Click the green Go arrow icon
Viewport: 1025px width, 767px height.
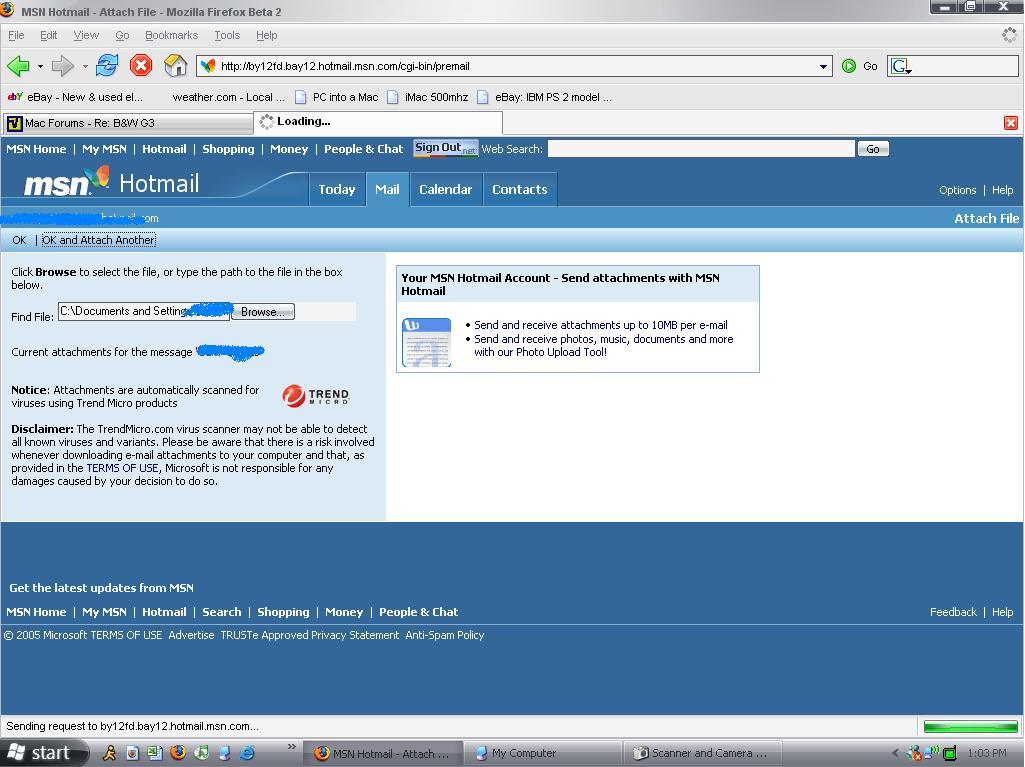(x=849, y=66)
